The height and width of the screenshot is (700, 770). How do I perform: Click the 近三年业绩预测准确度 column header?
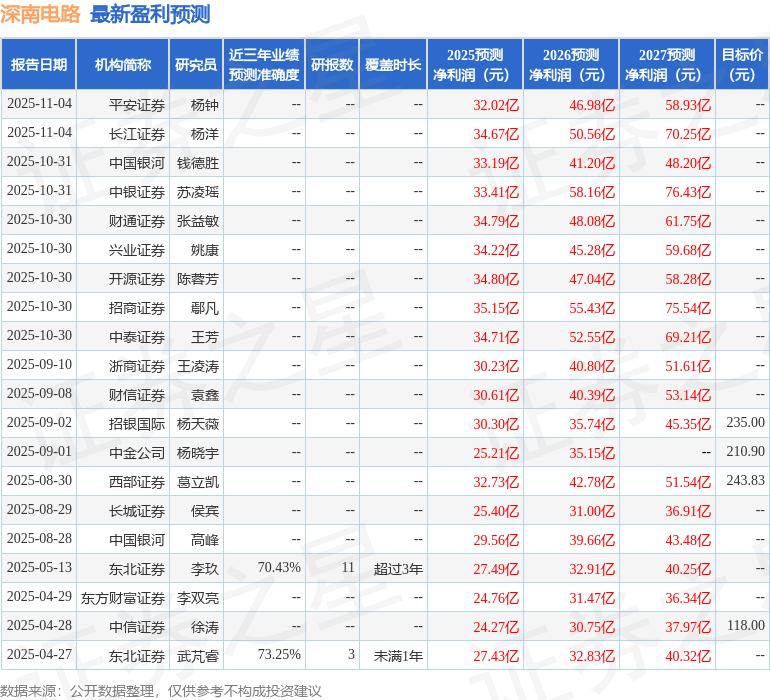tap(263, 65)
